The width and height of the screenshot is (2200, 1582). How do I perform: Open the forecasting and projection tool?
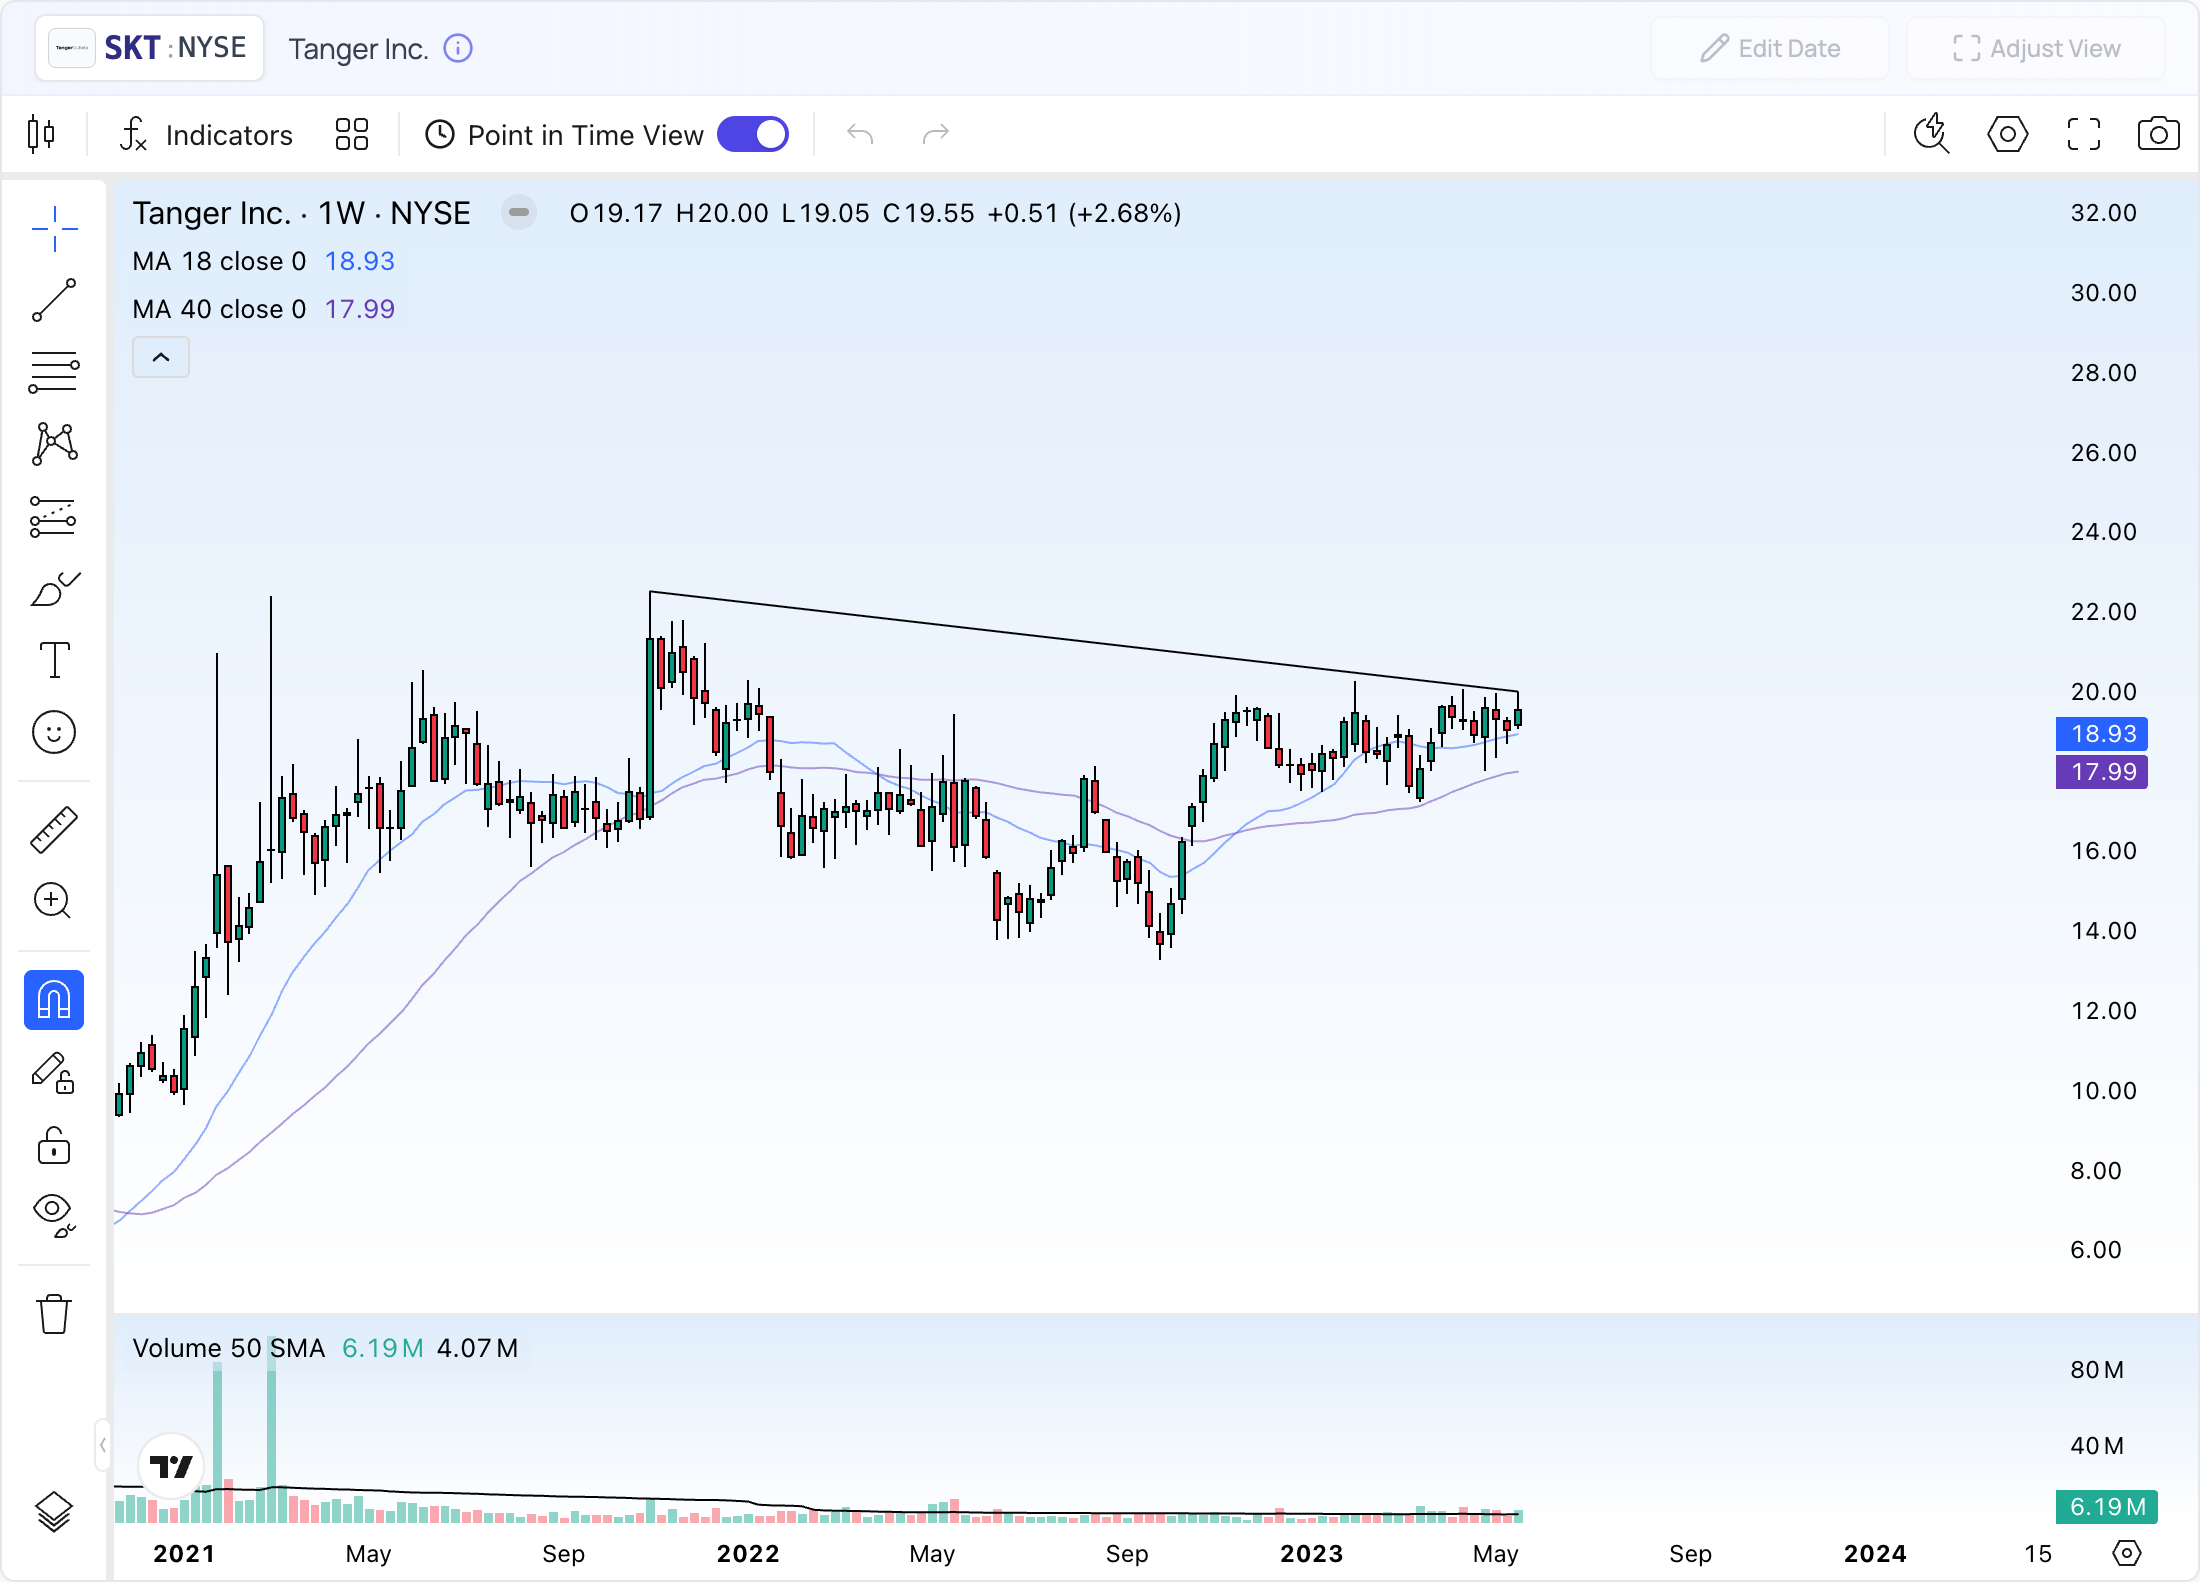[x=54, y=517]
